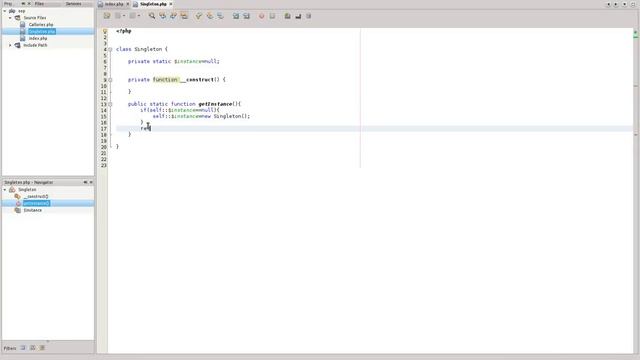Image resolution: width=640 pixels, height=360 pixels.
Task: Click Shift Line Right icon
Action: coord(247,16)
